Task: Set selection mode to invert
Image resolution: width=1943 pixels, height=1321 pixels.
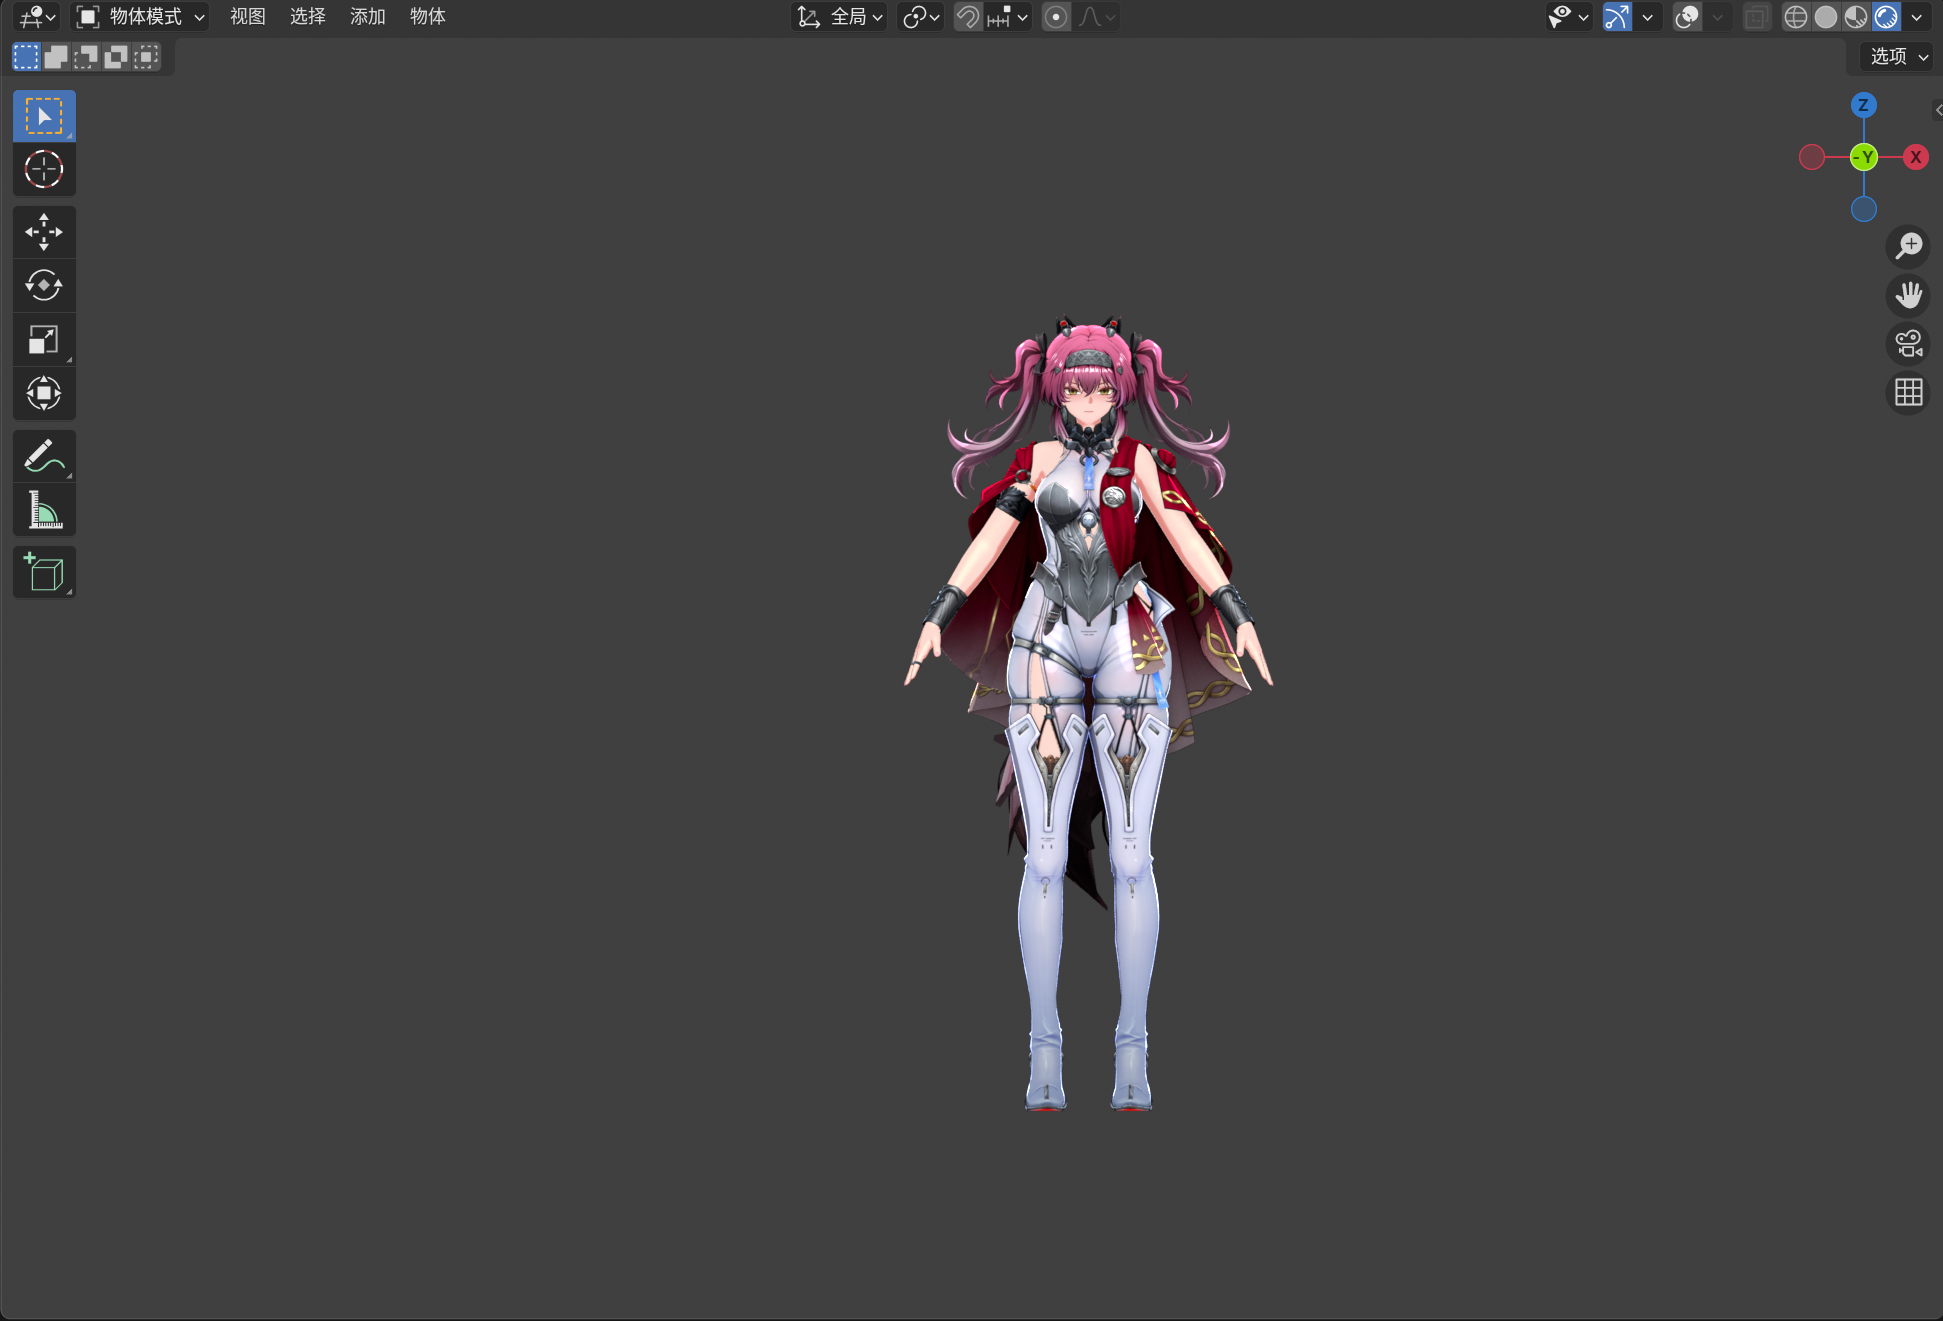Action: coord(116,57)
